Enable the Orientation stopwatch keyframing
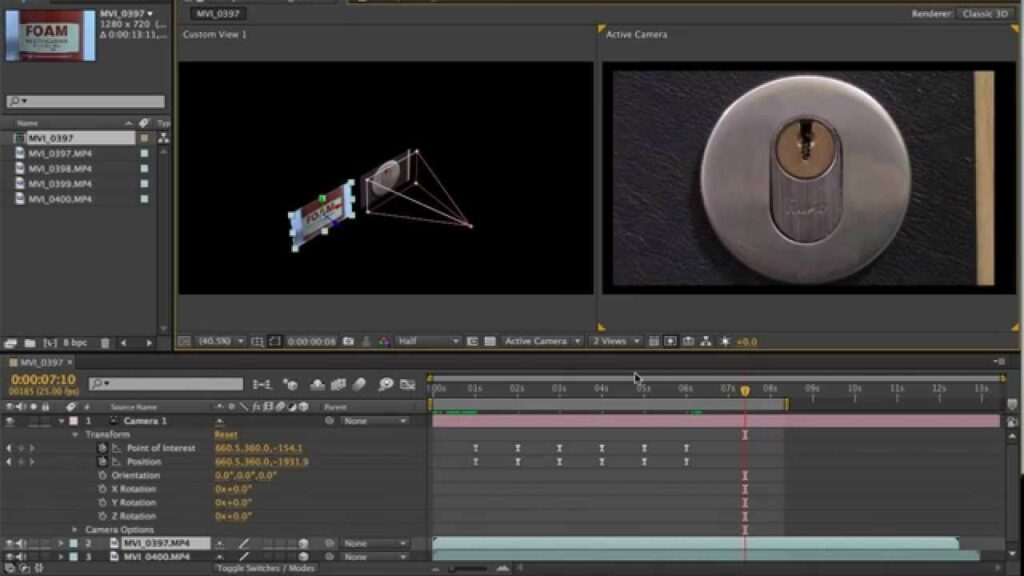 102,476
